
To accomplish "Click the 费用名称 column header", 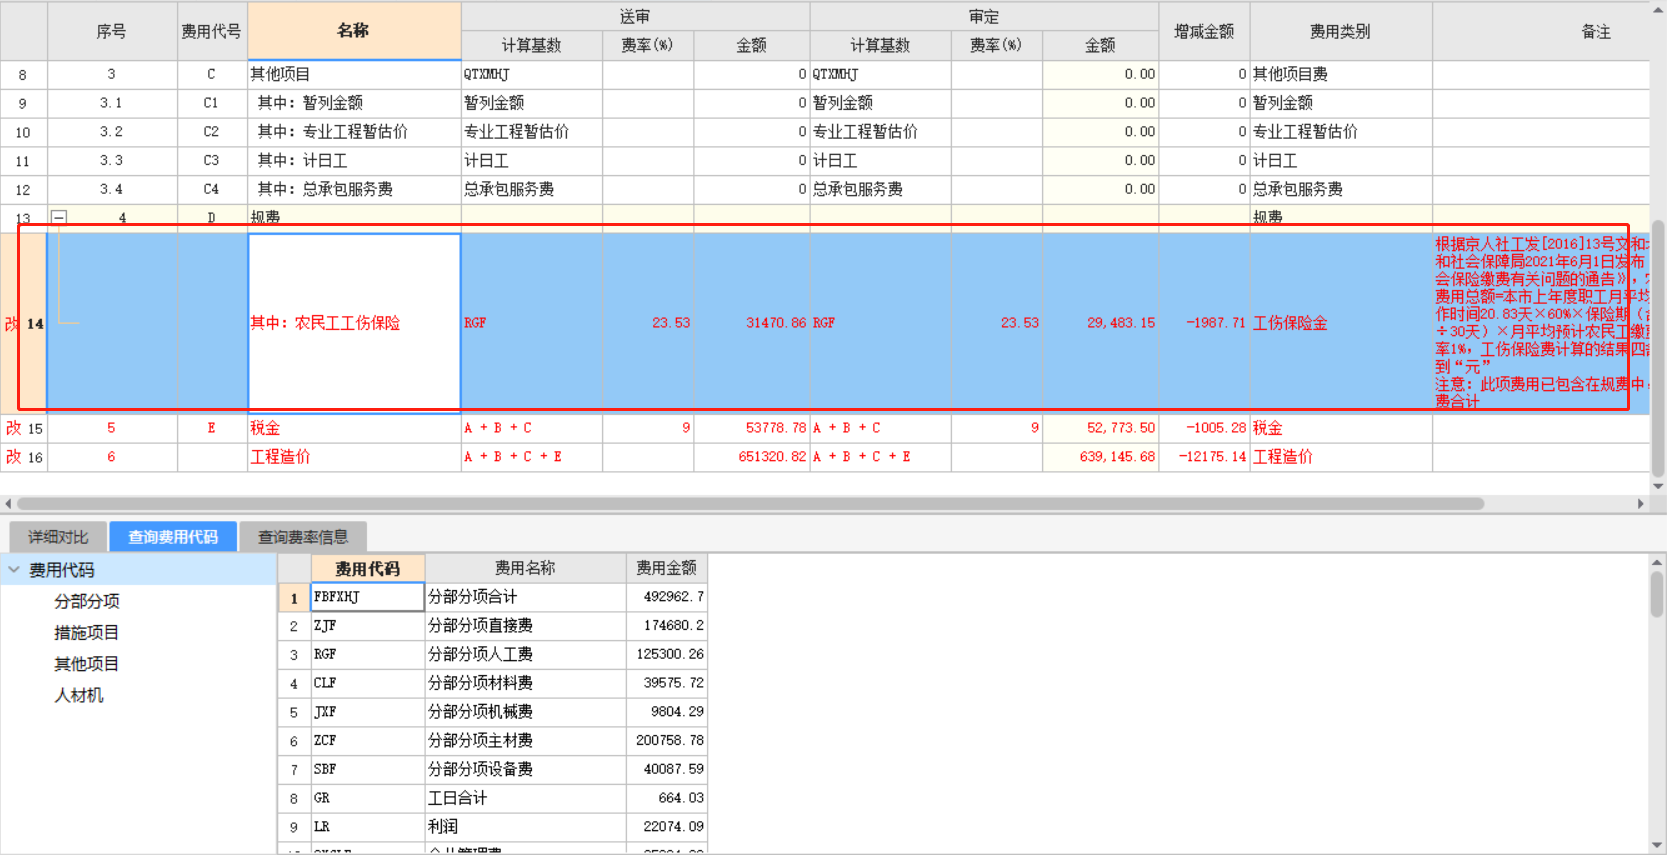I will pyautogui.click(x=526, y=568).
